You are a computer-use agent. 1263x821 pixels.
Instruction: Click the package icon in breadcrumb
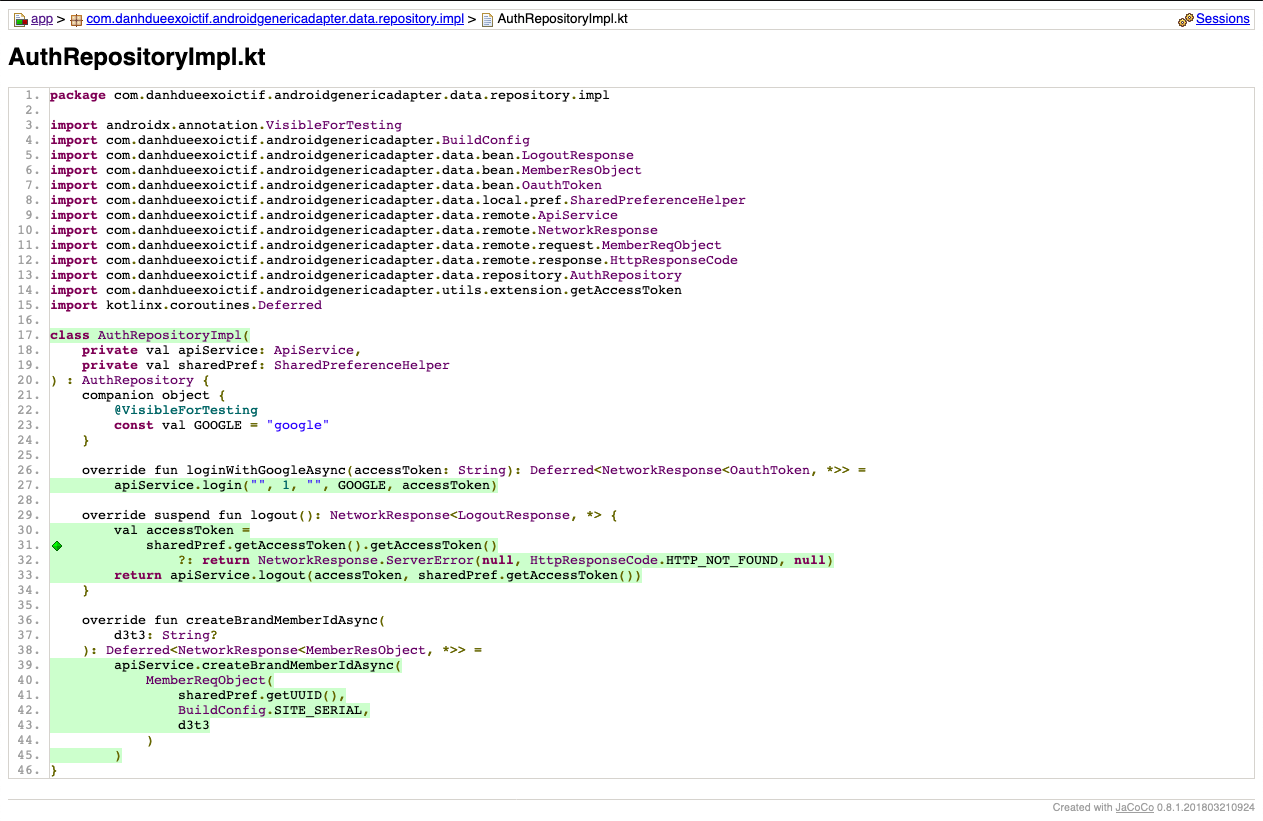[x=77, y=20]
